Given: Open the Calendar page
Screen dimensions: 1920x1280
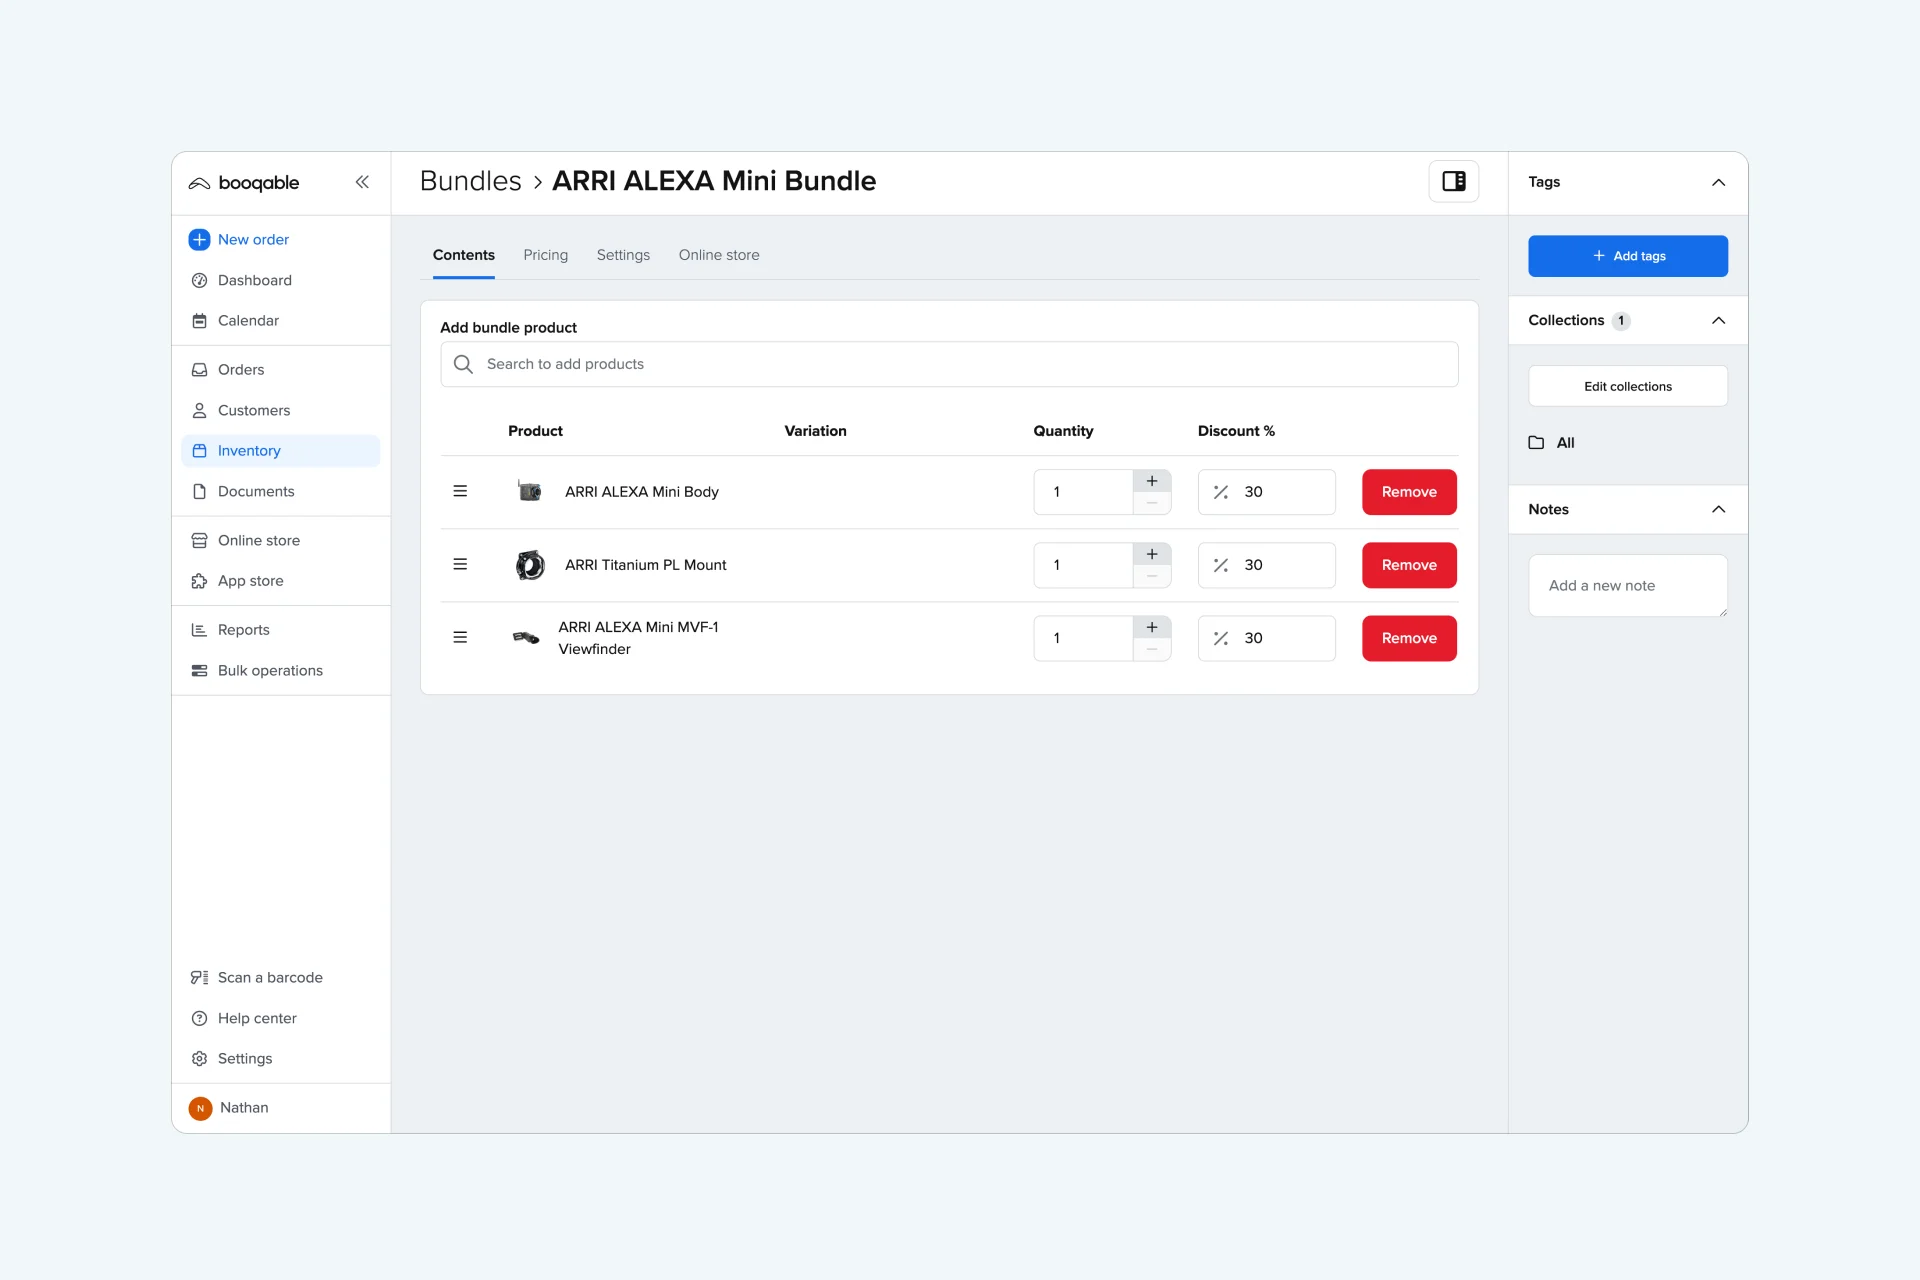Looking at the screenshot, I should 248,321.
